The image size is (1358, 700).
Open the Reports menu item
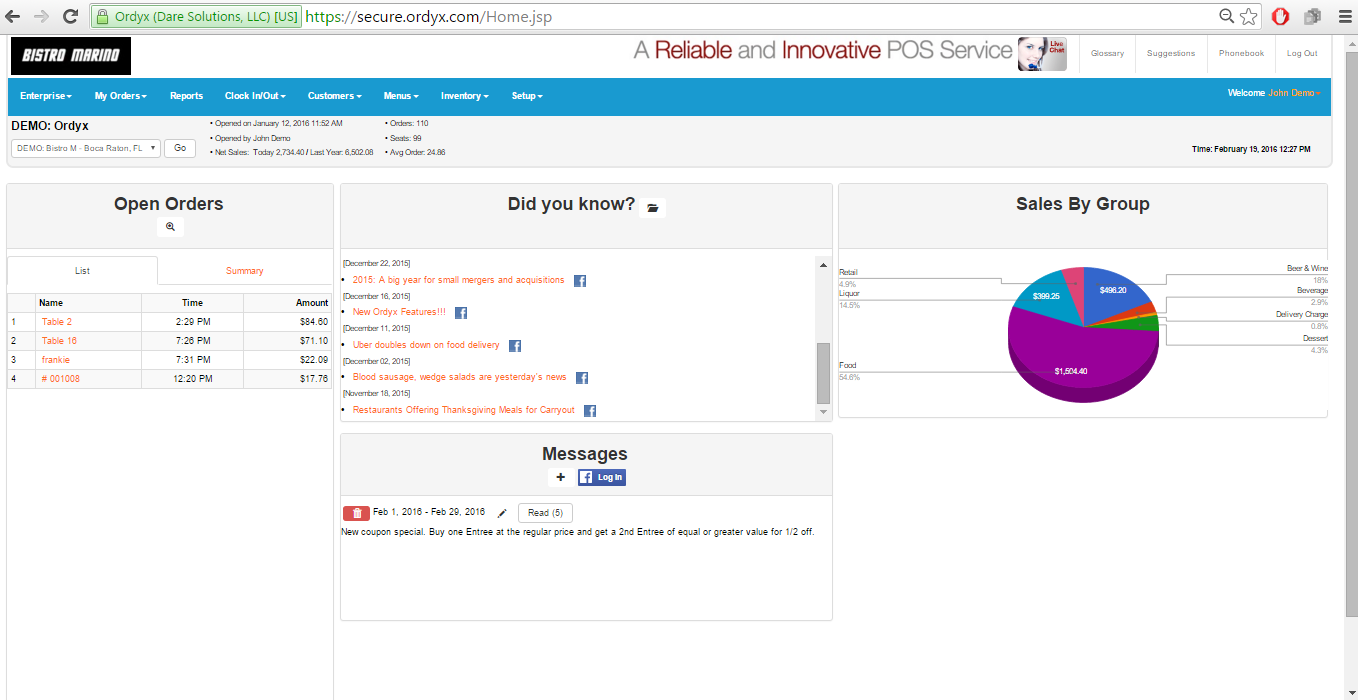(x=186, y=96)
